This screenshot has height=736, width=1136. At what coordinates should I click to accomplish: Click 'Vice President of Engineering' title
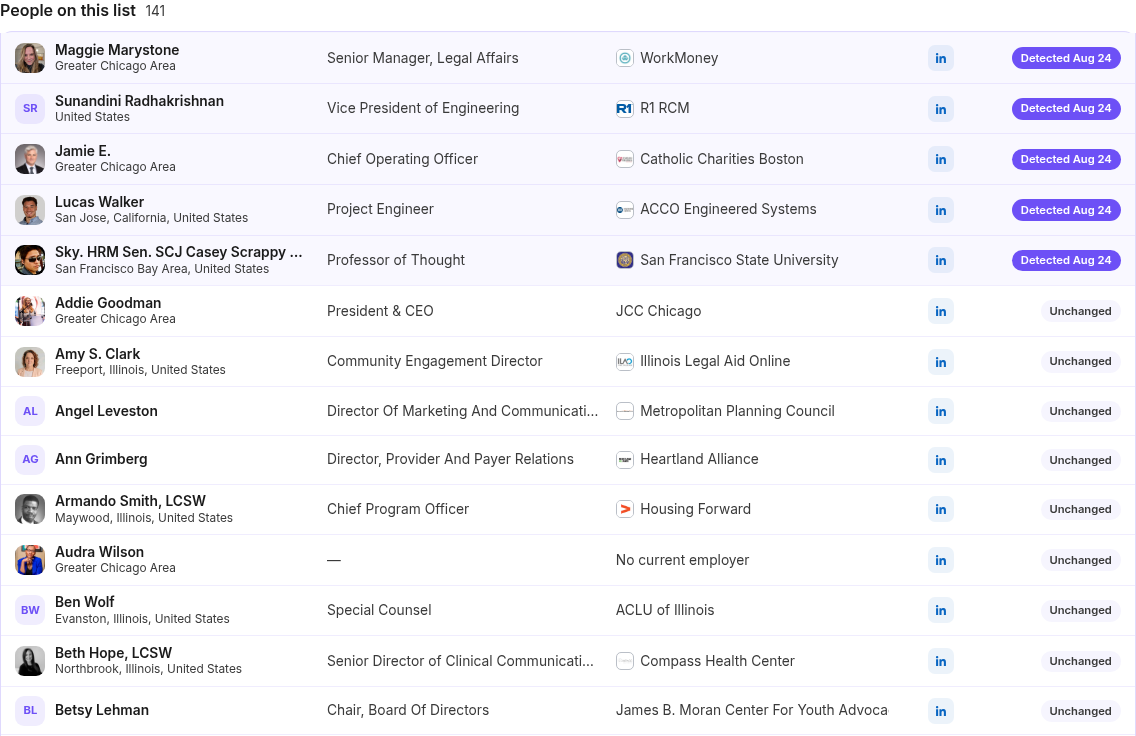click(423, 108)
